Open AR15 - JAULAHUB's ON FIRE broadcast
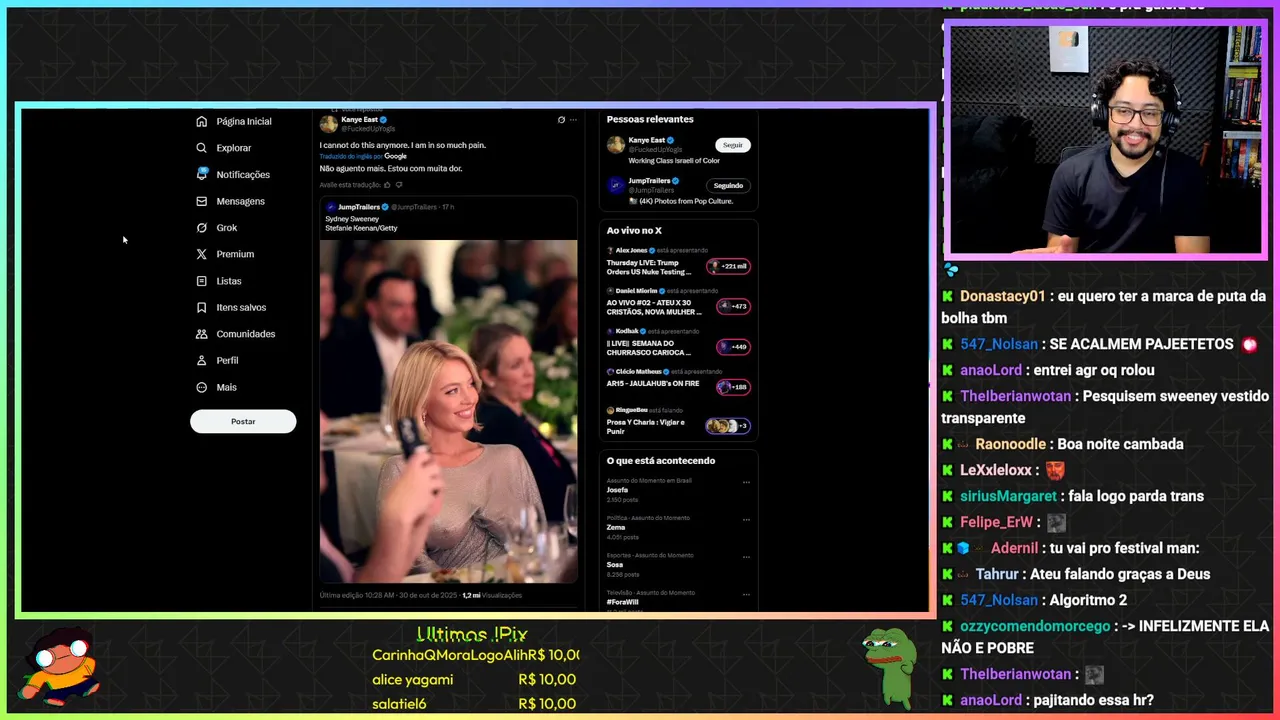The image size is (1280, 720). pyautogui.click(x=652, y=383)
